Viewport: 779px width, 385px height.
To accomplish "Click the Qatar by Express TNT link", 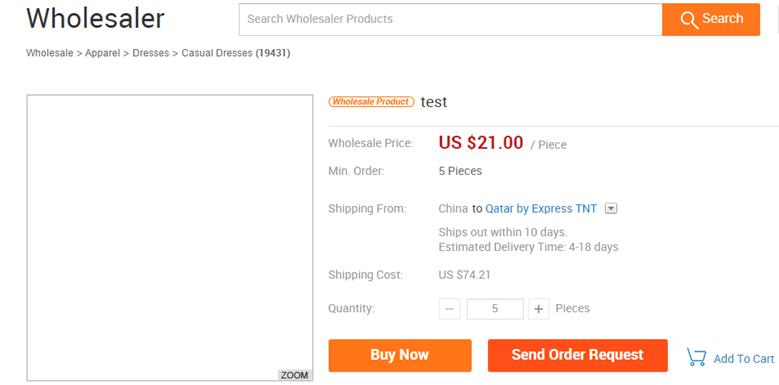I will 541,209.
